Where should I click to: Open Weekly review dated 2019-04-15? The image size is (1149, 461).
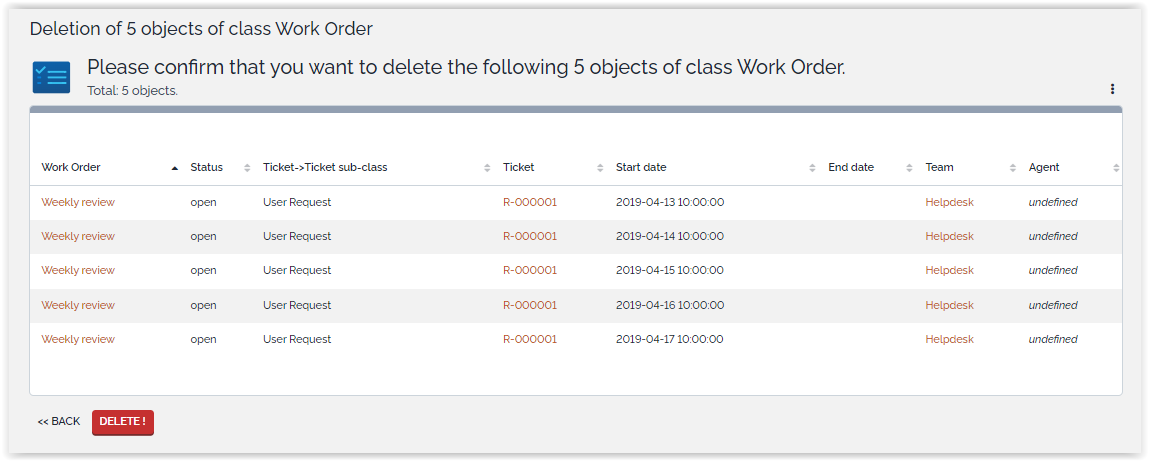click(x=78, y=270)
